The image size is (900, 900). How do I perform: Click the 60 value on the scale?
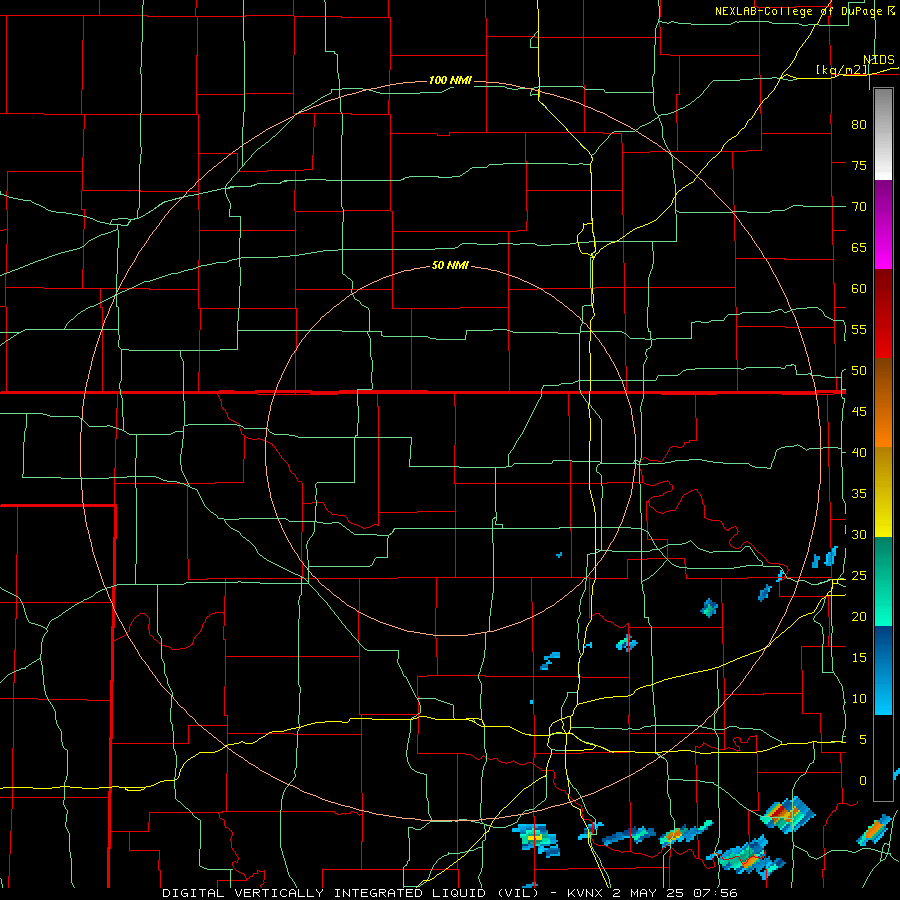click(859, 289)
